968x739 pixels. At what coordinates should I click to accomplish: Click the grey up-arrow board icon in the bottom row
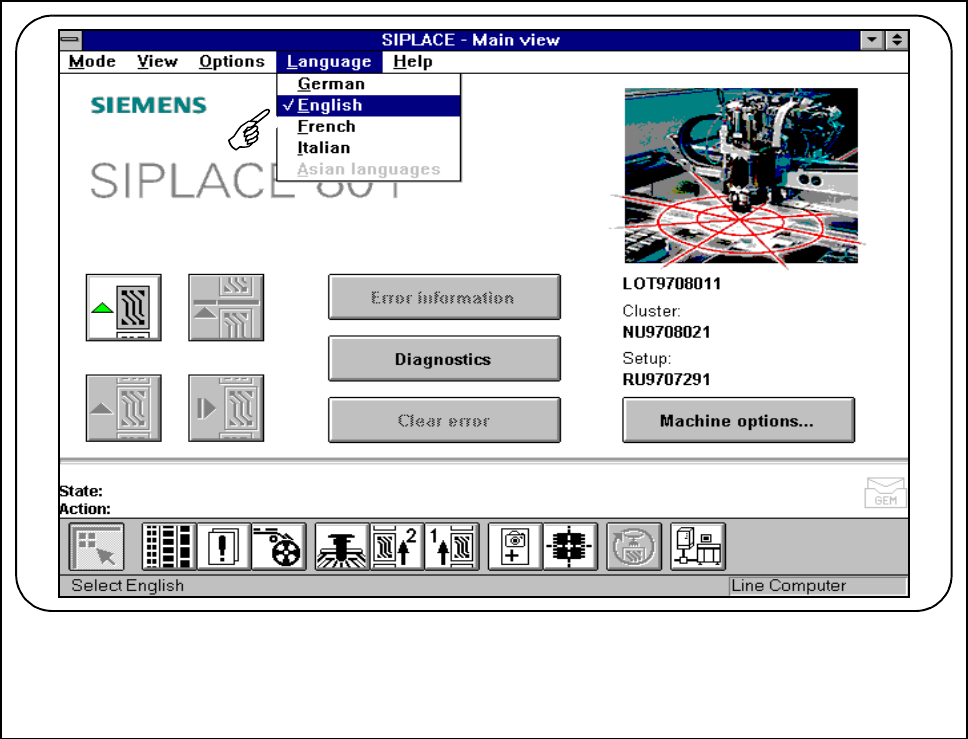tap(123, 408)
